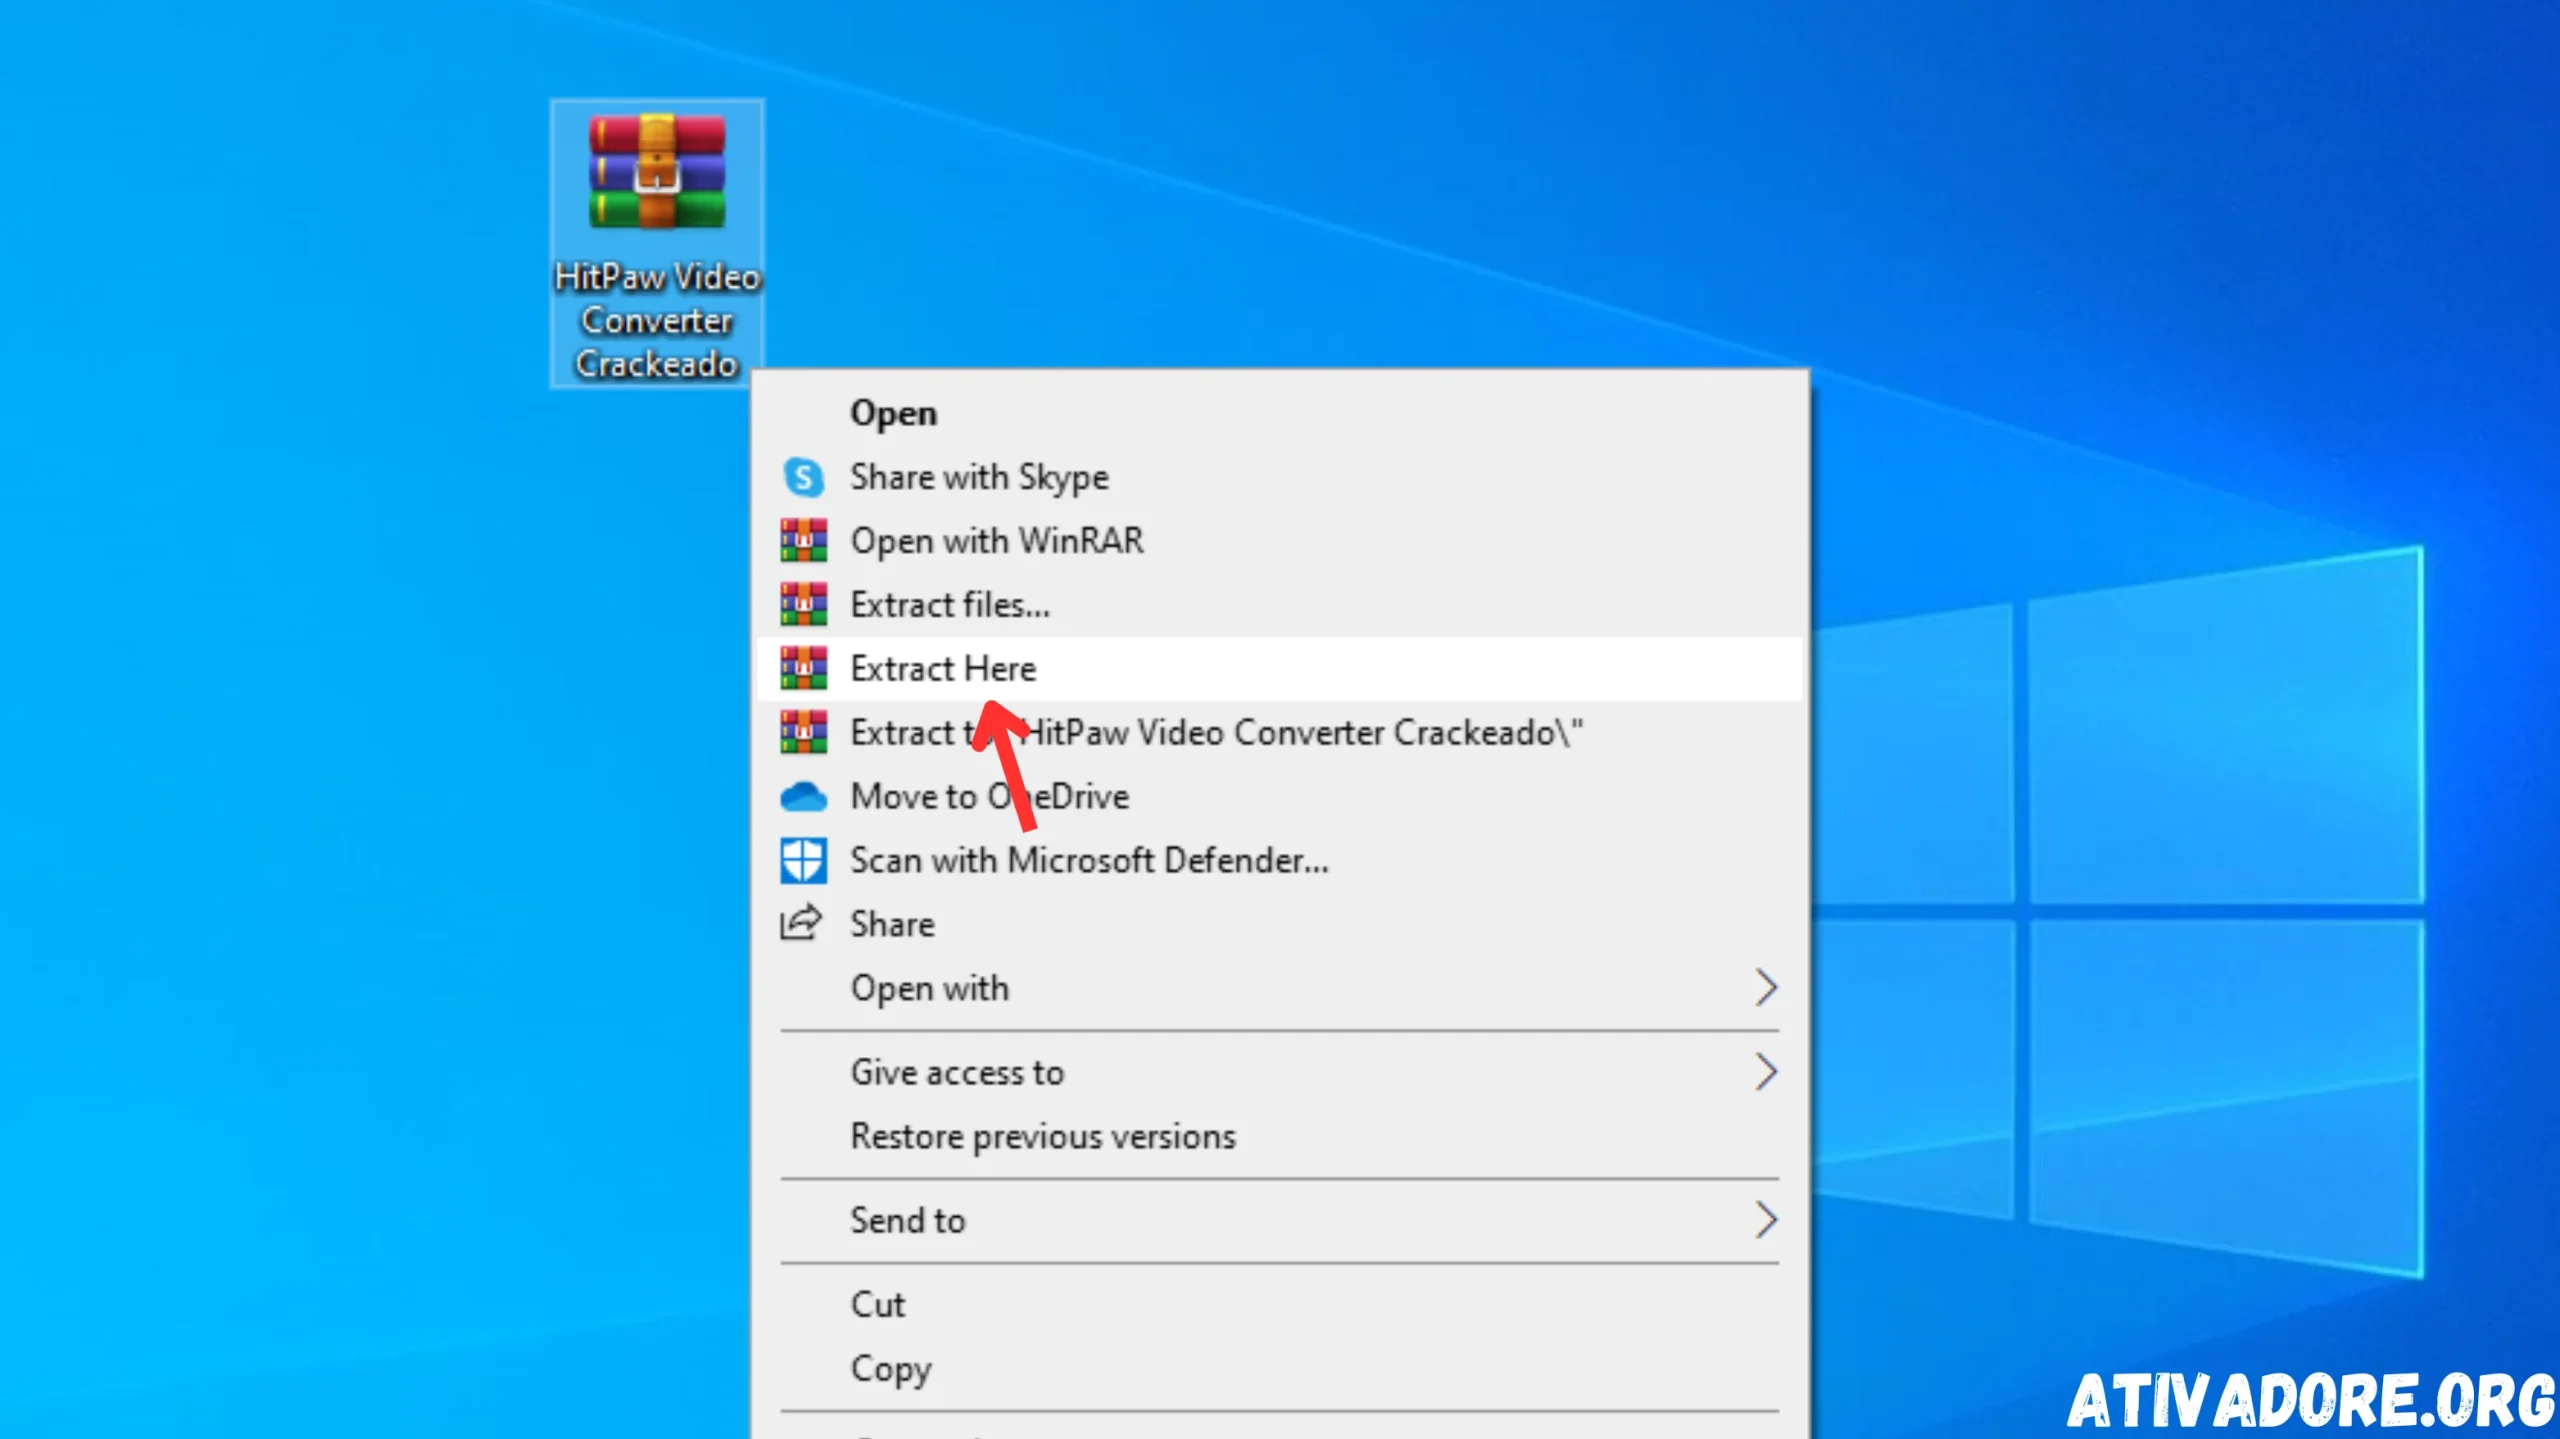Screen dimensions: 2560x1439
Task: Choose Open from the context menu
Action: click(x=1280, y=414)
